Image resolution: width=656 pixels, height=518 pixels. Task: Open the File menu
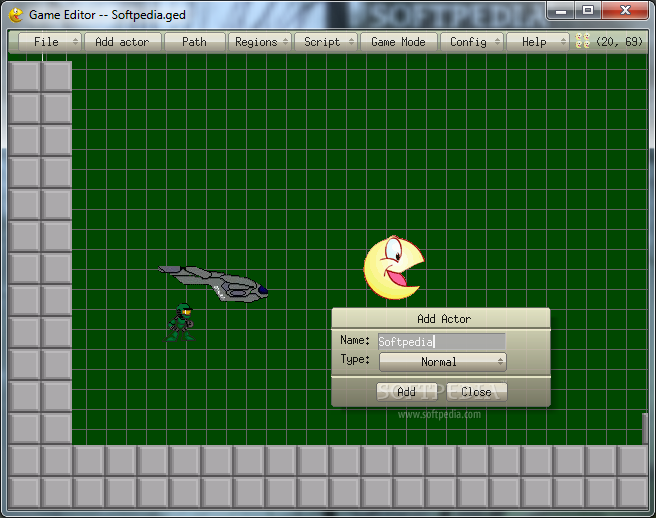(x=50, y=42)
